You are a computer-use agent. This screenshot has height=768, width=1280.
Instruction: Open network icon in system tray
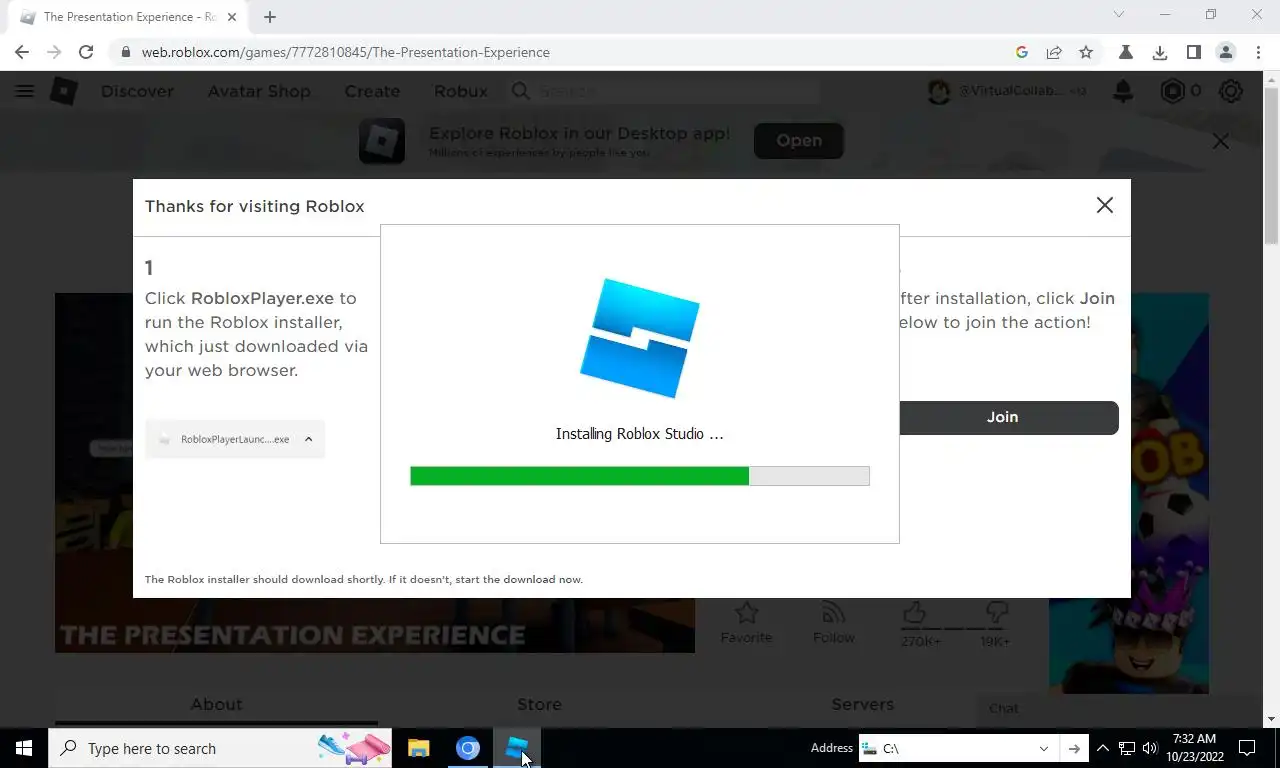[x=1126, y=748]
